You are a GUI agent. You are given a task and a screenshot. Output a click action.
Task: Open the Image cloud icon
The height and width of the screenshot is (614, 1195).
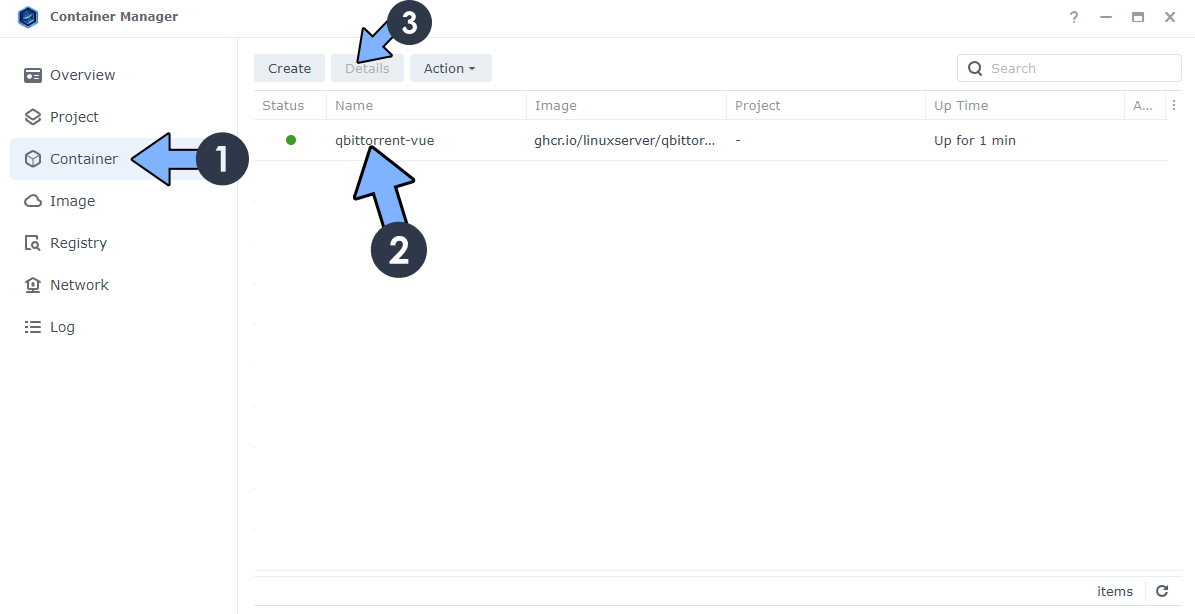coord(33,201)
